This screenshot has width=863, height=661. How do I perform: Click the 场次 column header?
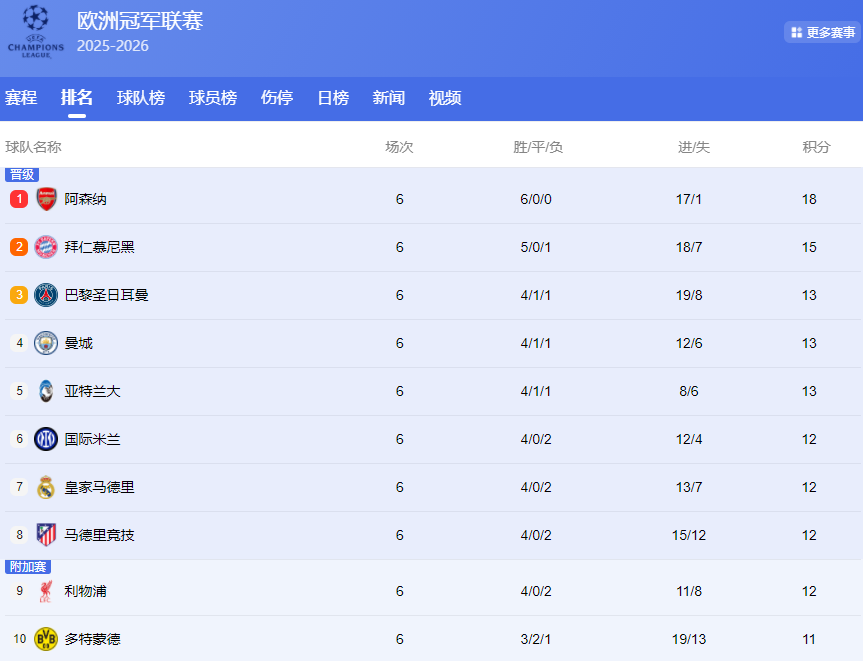[x=399, y=147]
